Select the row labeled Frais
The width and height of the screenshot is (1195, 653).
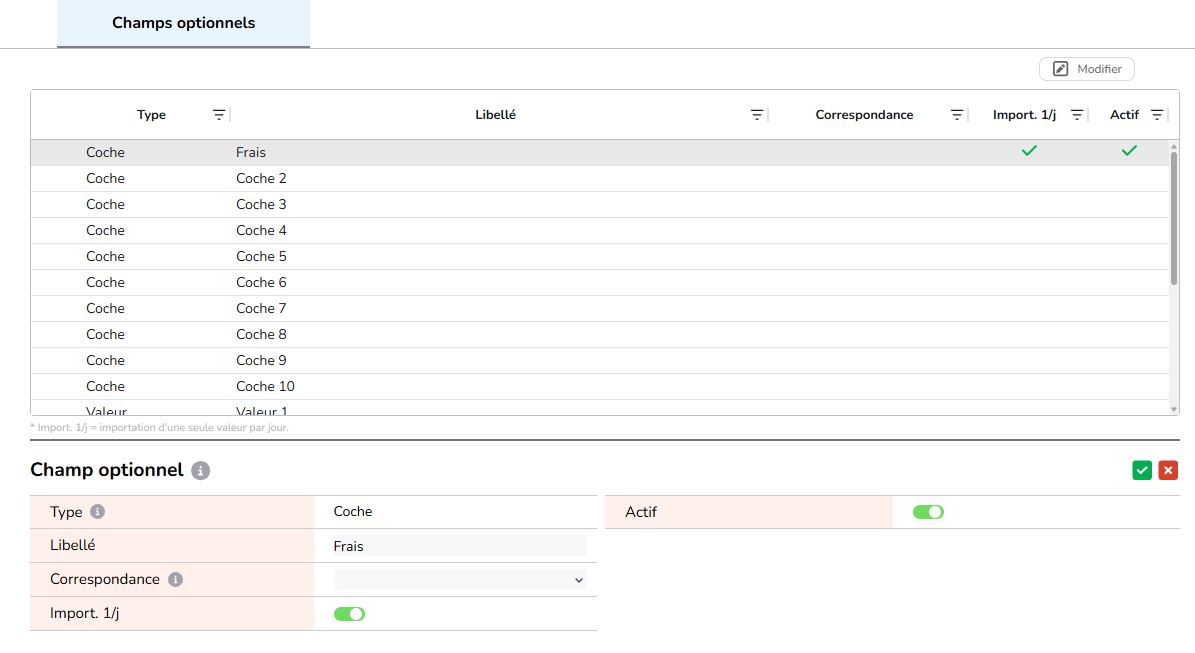[600, 152]
